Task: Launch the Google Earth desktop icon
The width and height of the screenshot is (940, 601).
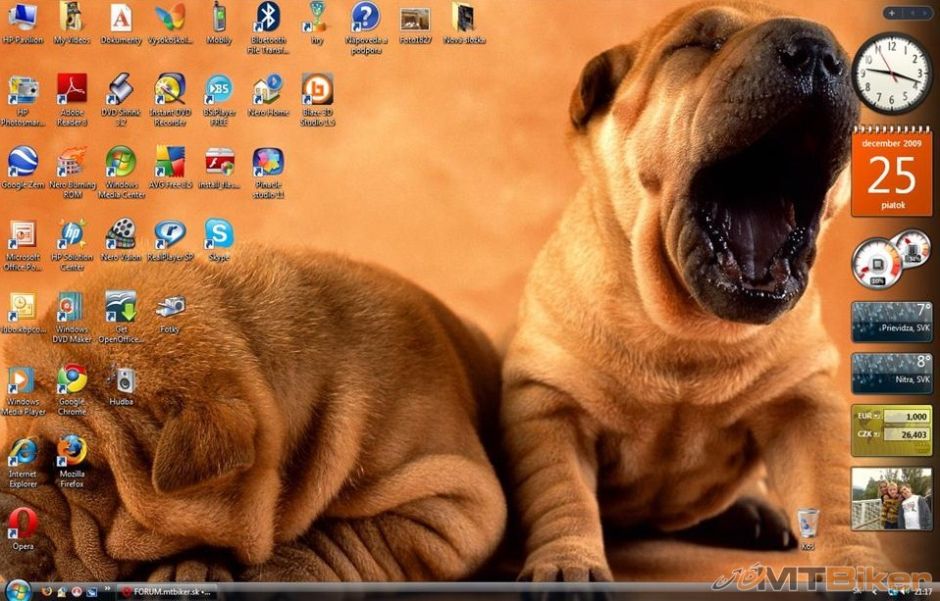Action: click(x=22, y=162)
